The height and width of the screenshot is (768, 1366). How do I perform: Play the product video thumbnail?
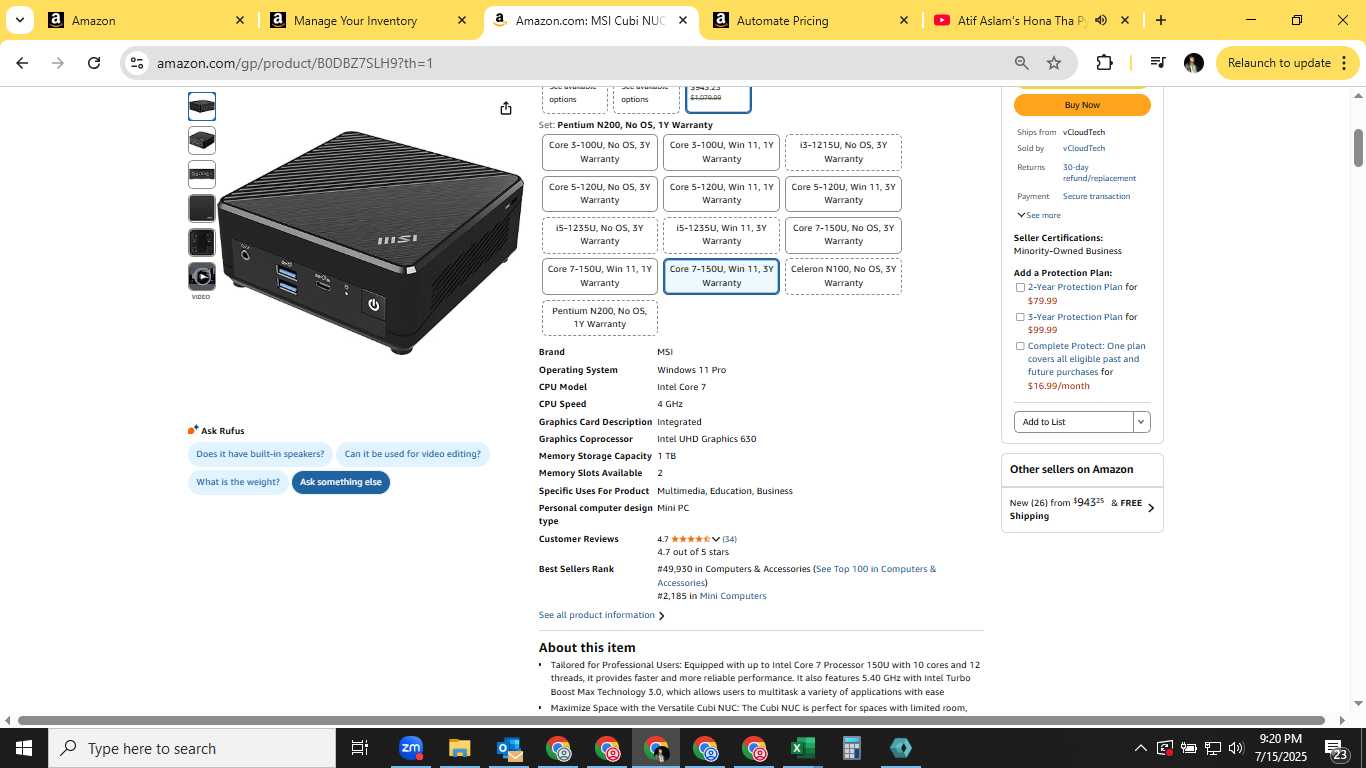pyautogui.click(x=202, y=276)
